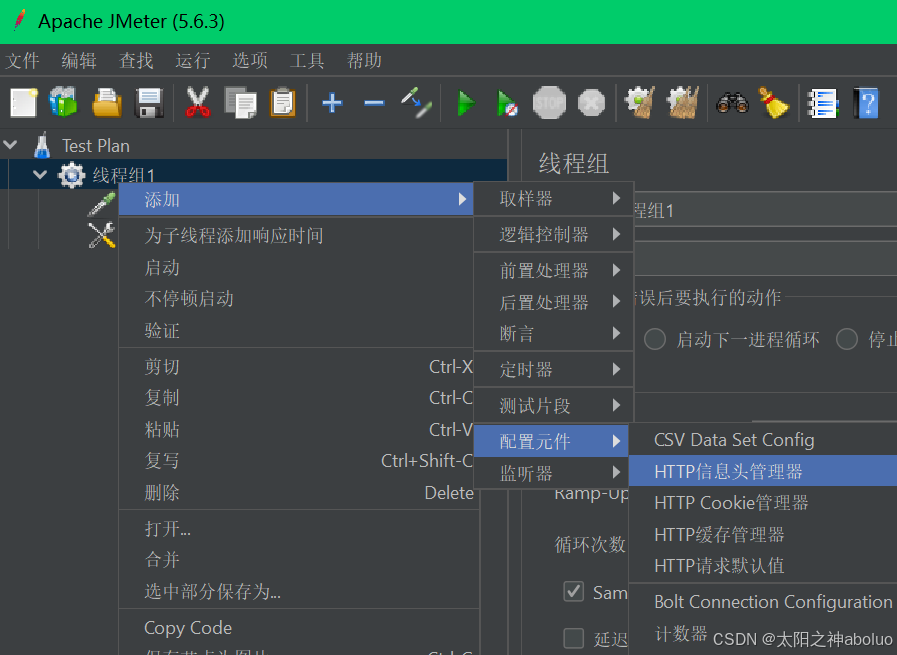Expand the 后置处理器 submenu

pos(553,301)
